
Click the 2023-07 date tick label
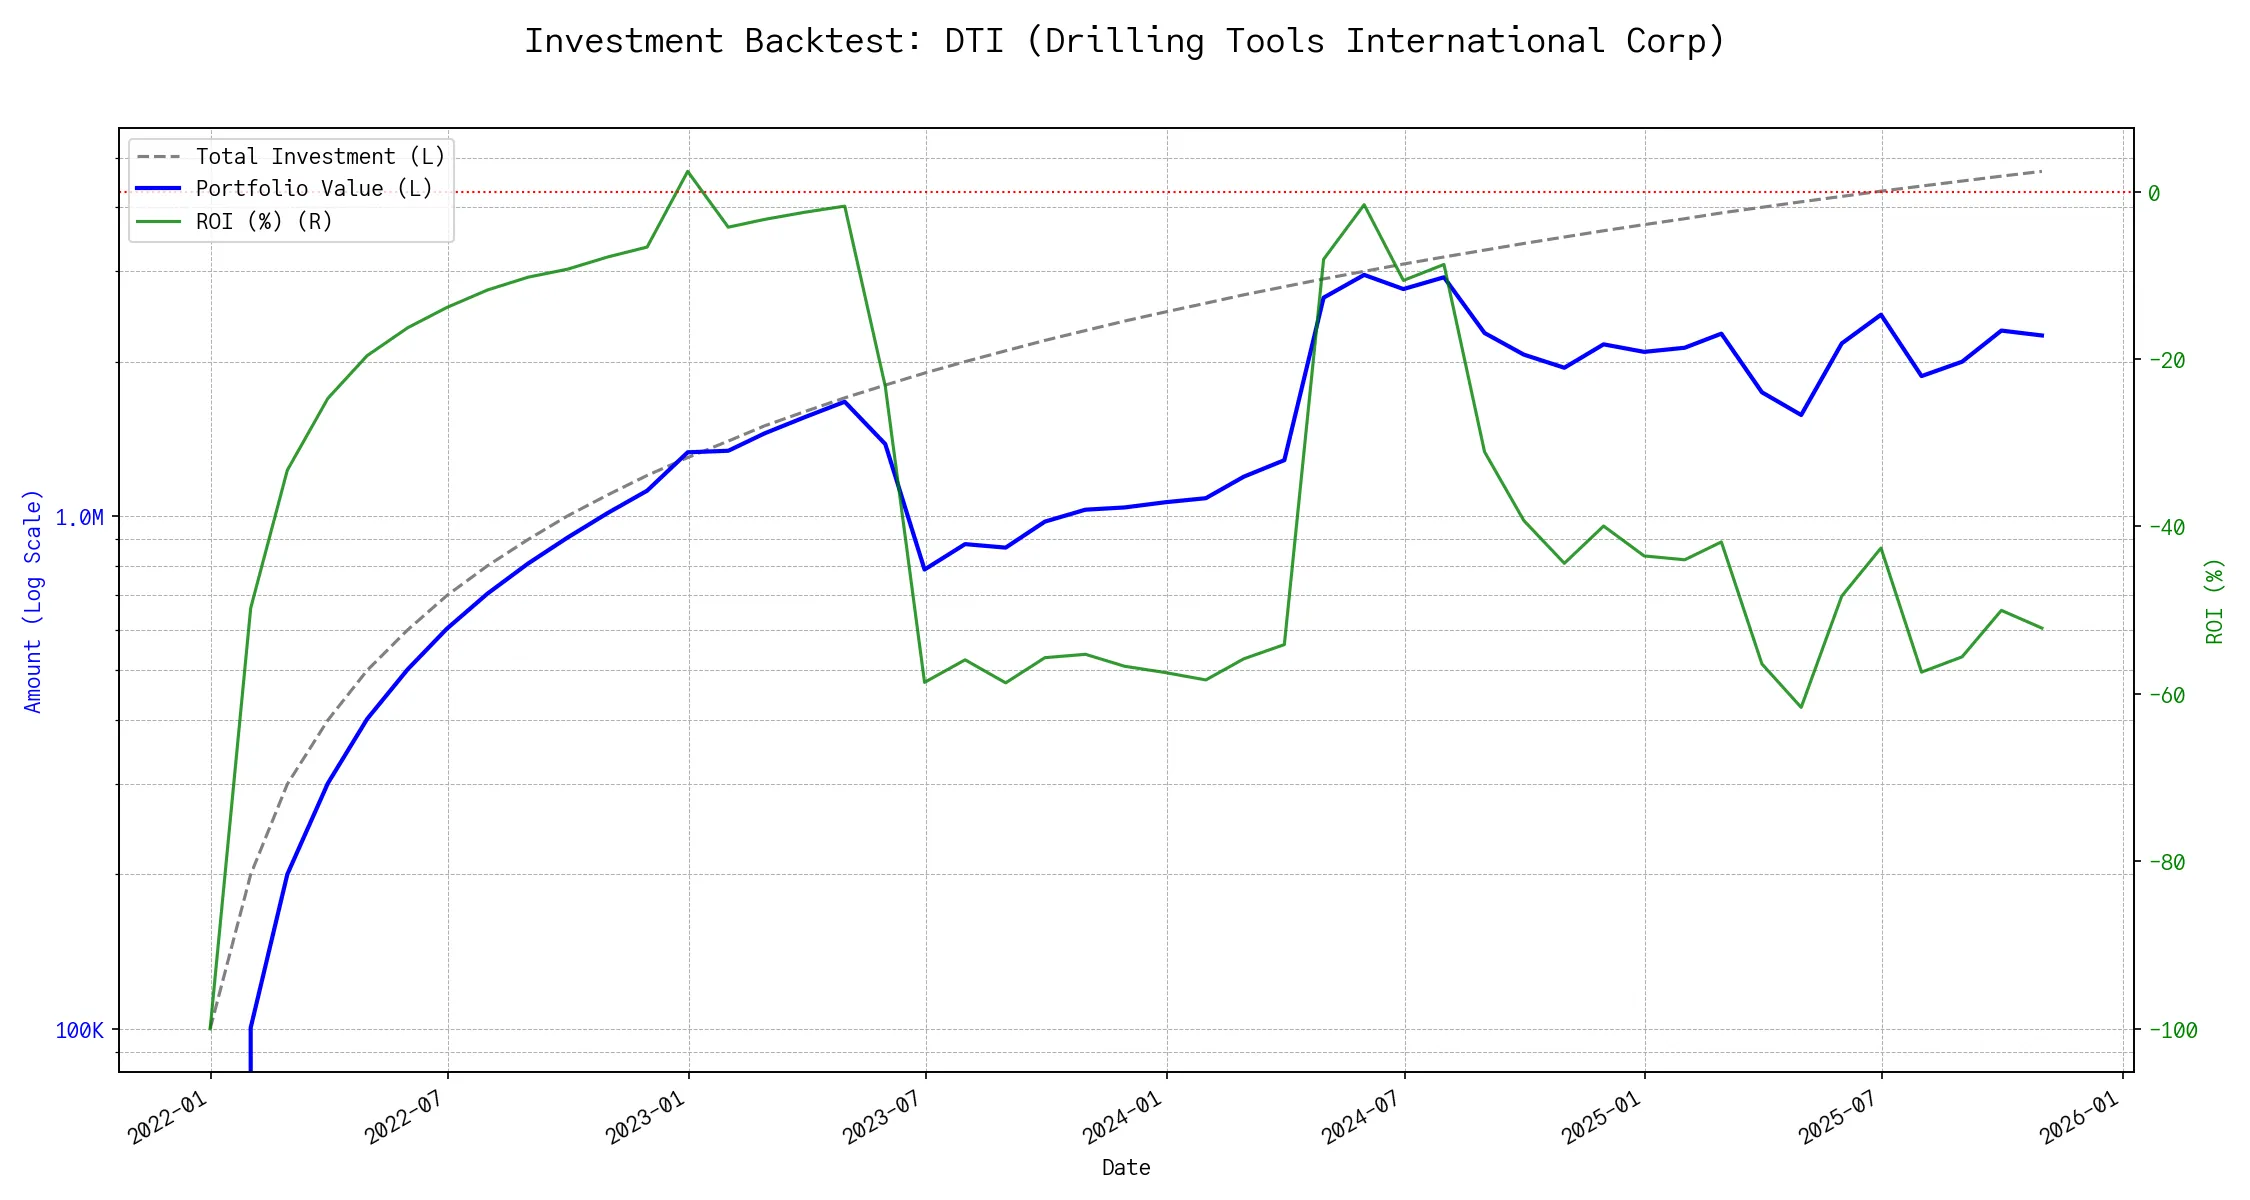click(883, 1116)
